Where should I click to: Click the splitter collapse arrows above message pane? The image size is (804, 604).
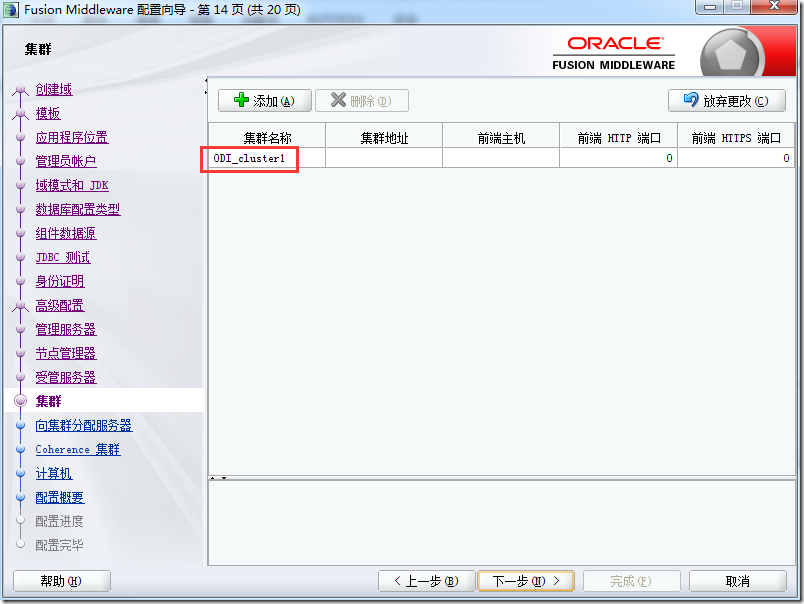218,478
